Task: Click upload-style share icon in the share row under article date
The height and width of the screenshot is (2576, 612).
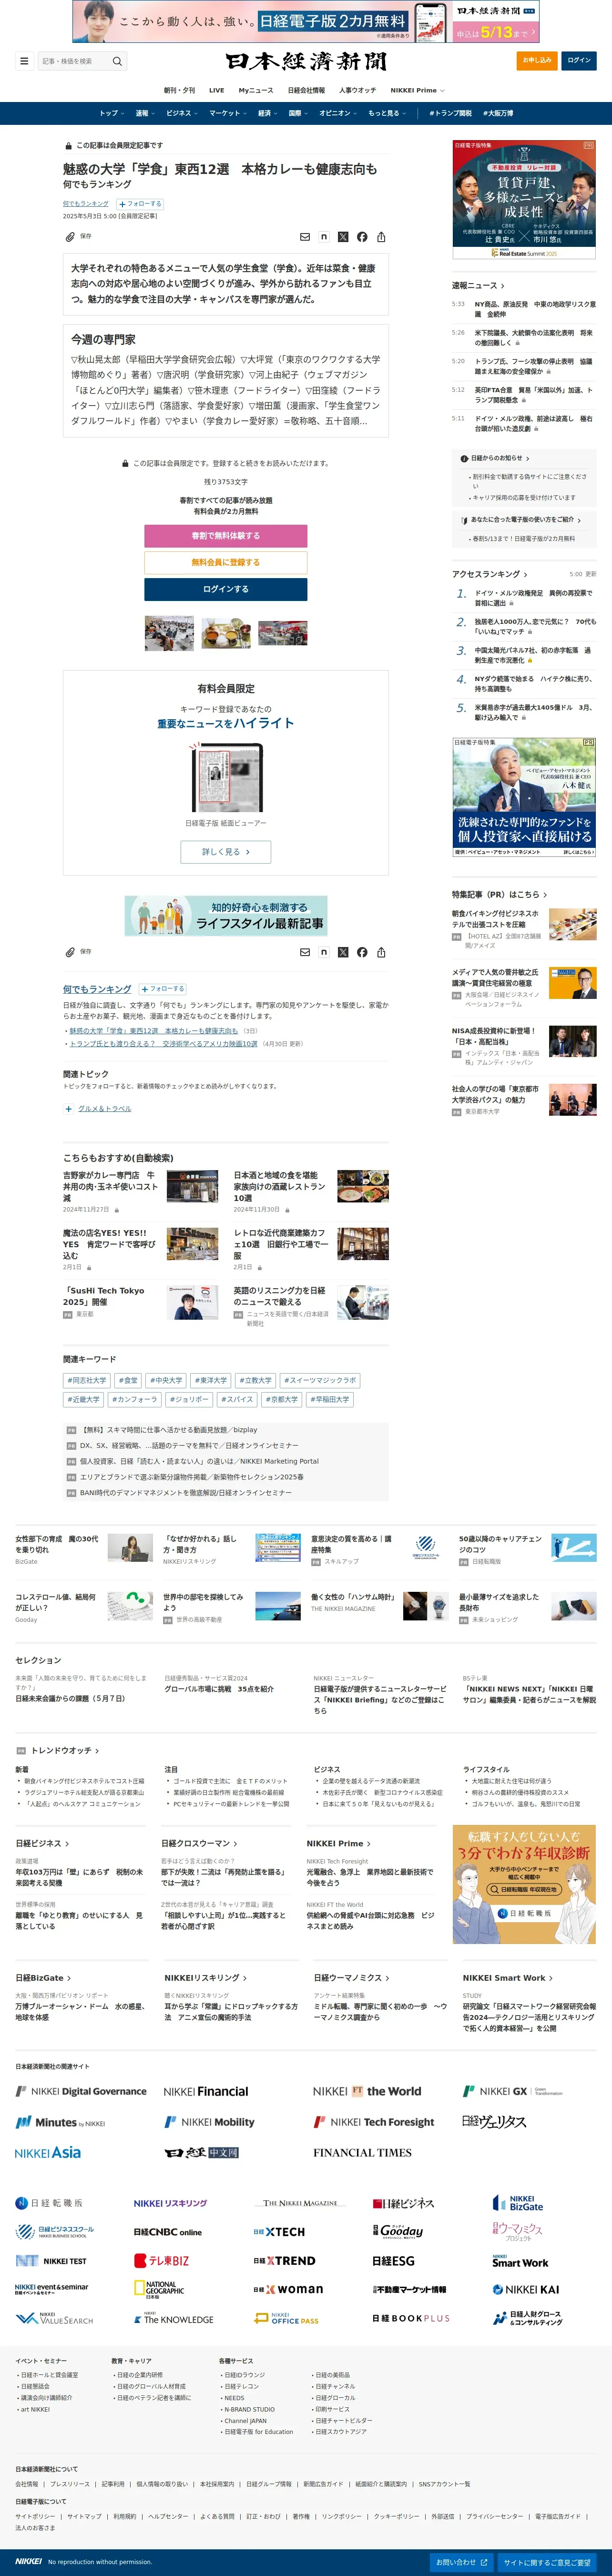Action: [x=381, y=237]
